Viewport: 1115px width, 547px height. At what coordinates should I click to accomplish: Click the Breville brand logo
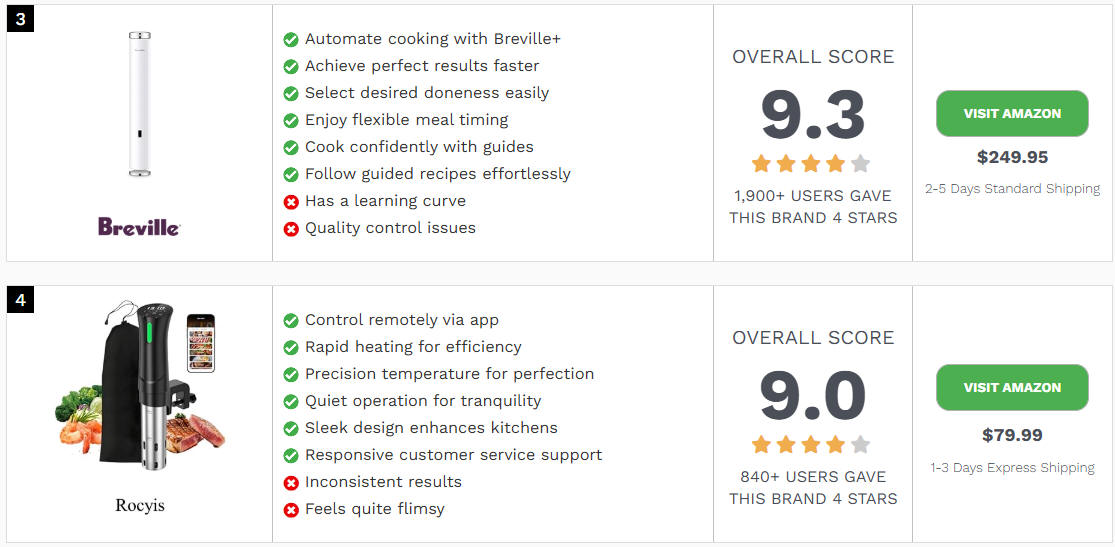[x=139, y=227]
